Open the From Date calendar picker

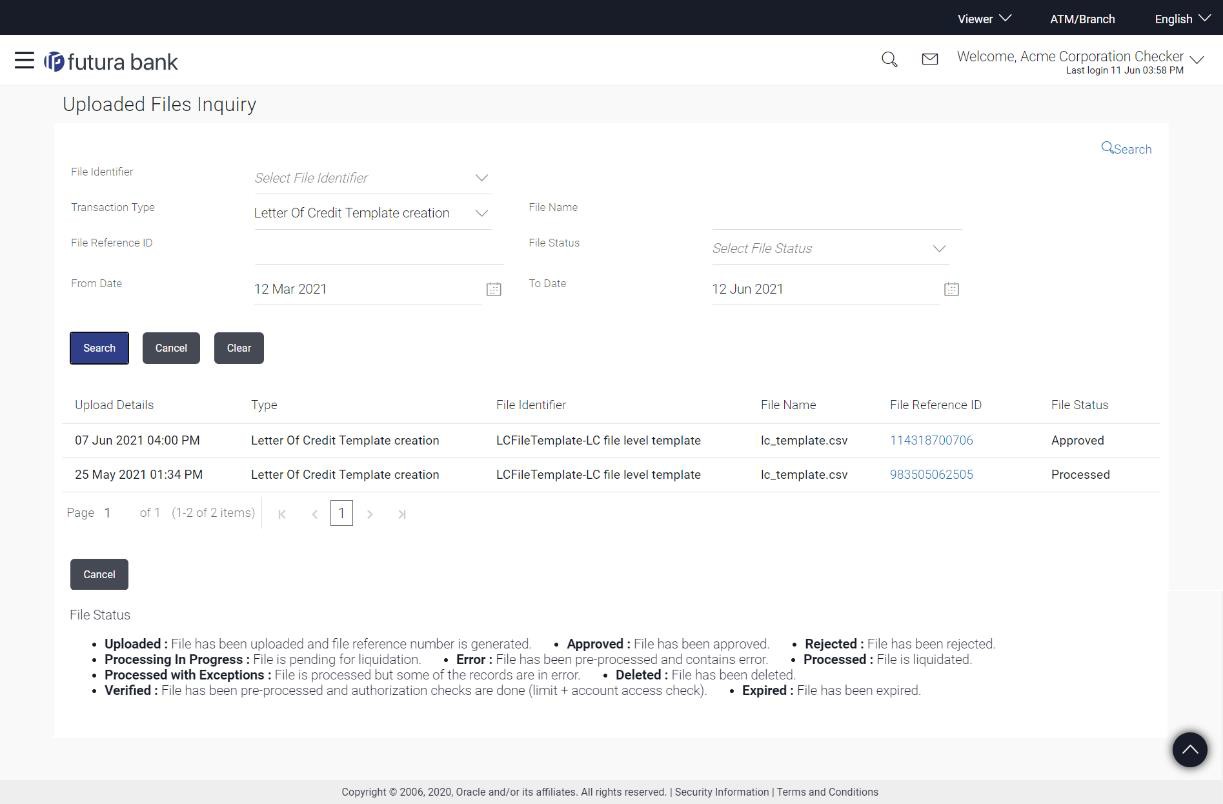(x=493, y=289)
